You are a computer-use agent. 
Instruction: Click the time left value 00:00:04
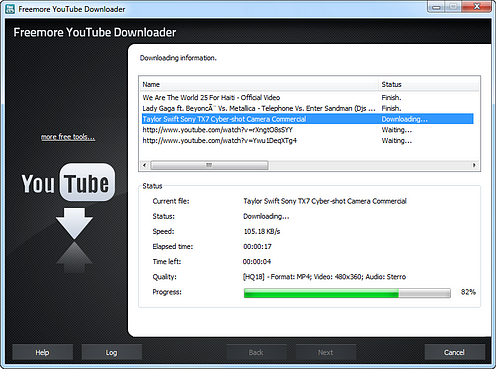pyautogui.click(x=257, y=262)
